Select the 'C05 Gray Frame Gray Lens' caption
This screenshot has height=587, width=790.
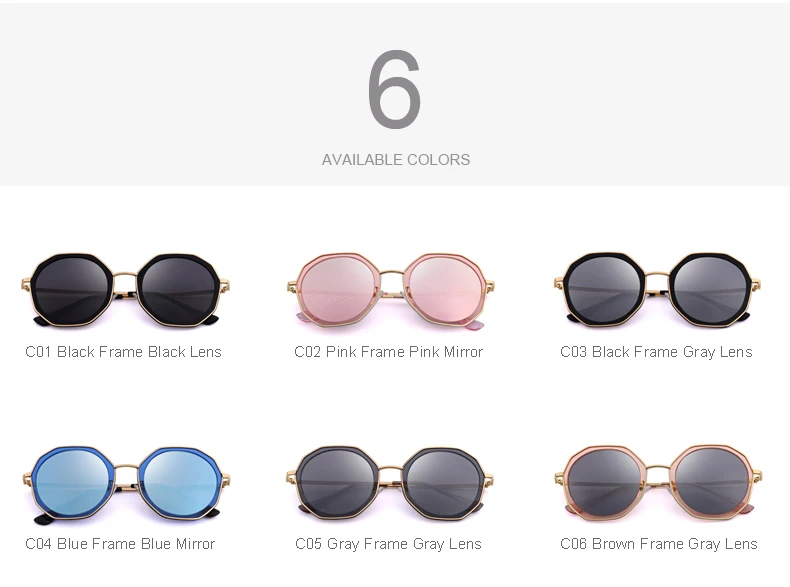(x=388, y=544)
